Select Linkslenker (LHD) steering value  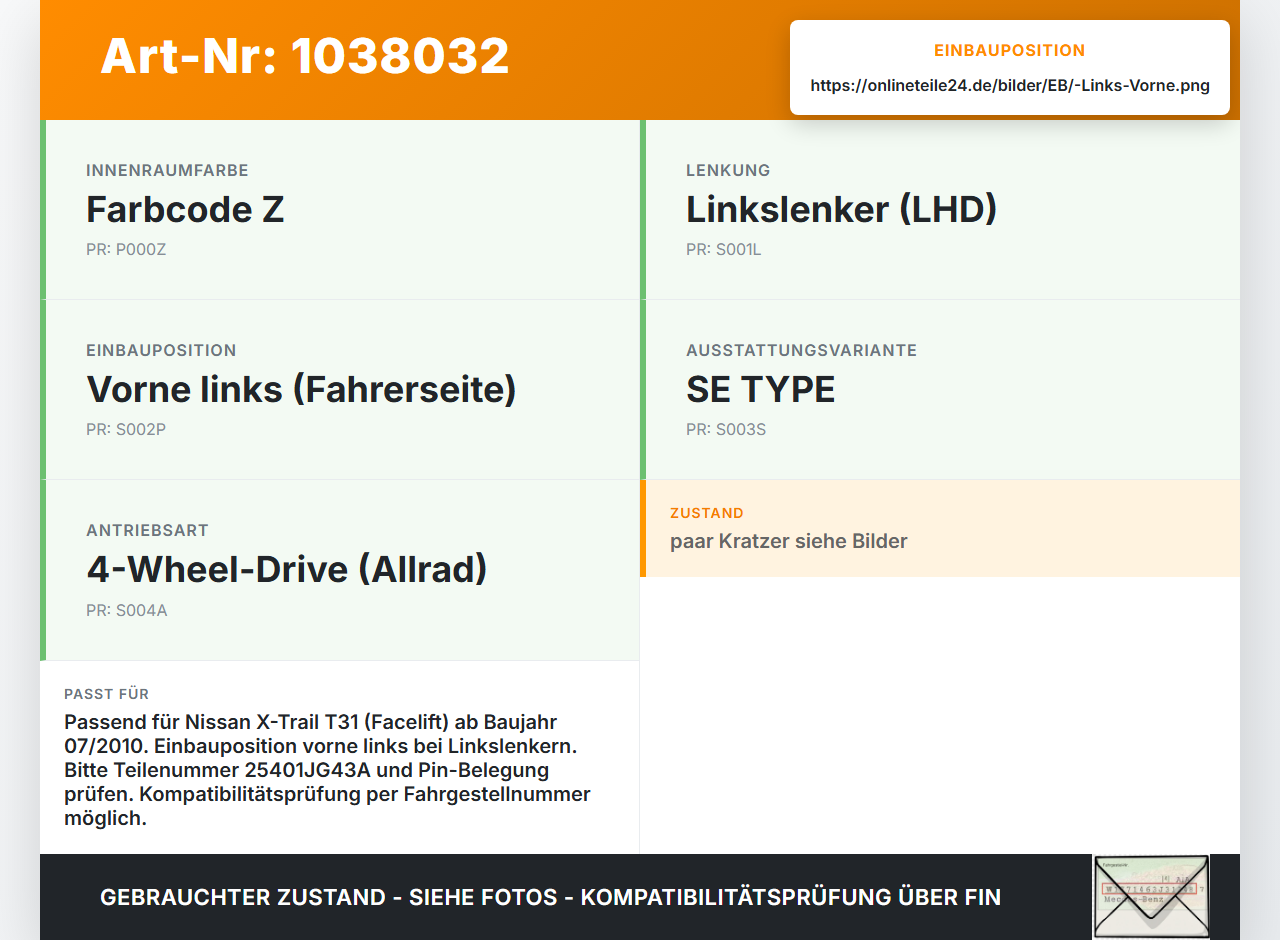pyautogui.click(x=841, y=210)
